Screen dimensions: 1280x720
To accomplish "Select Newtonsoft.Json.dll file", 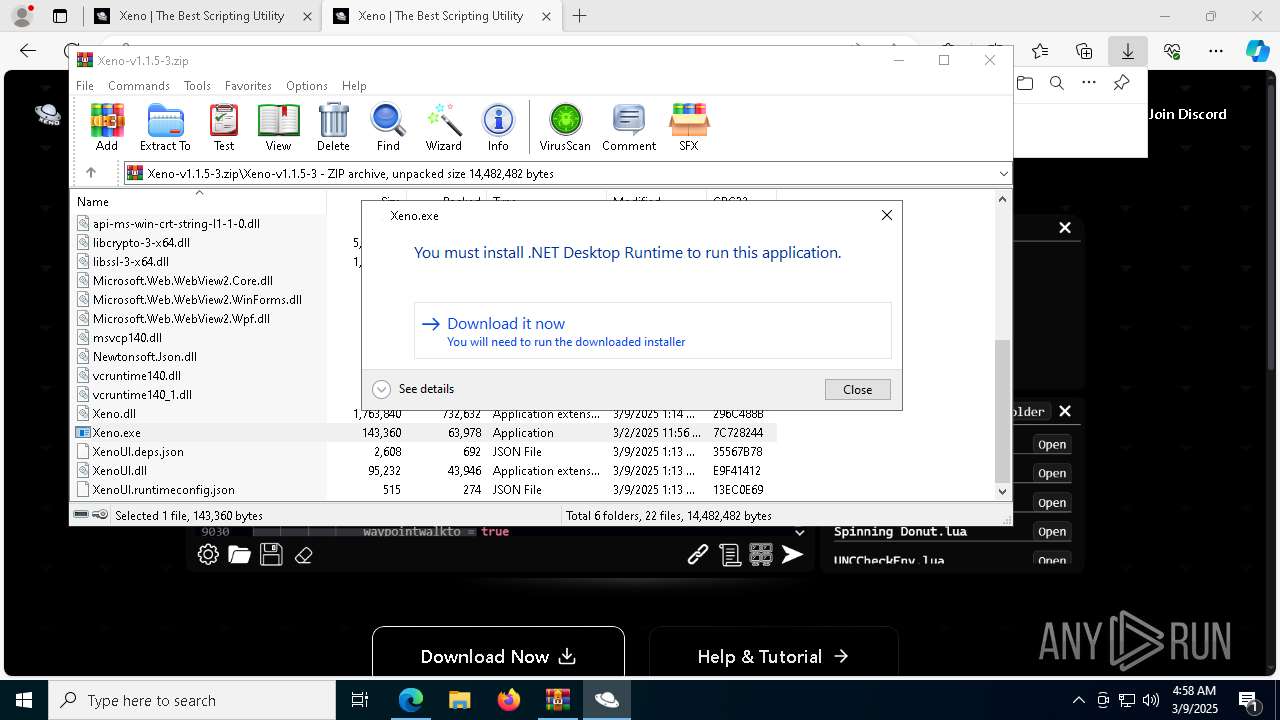I will [145, 357].
